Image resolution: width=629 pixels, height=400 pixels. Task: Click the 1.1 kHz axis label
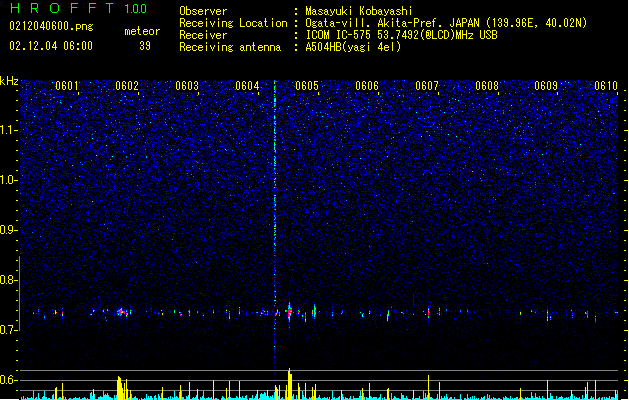tap(8, 130)
